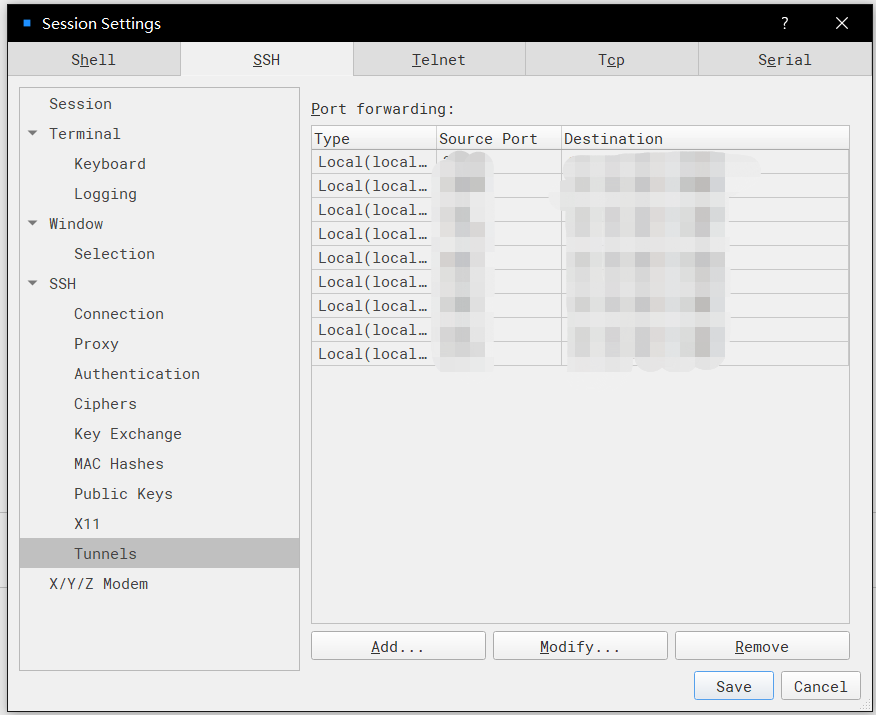Image resolution: width=876 pixels, height=715 pixels.
Task: Select the SSH tab
Action: 266,59
